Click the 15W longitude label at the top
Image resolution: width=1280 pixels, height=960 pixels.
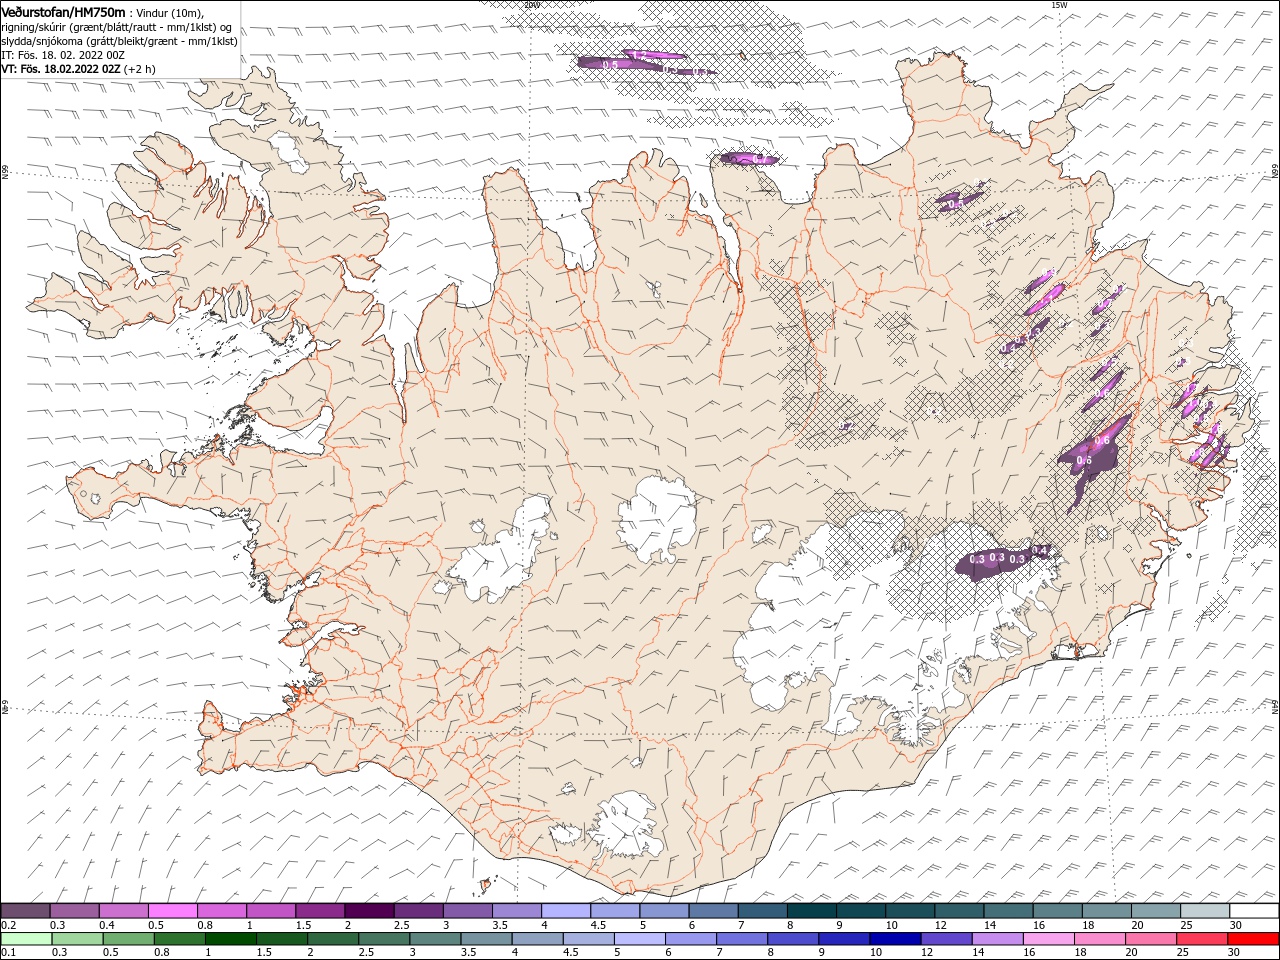[1060, 5]
